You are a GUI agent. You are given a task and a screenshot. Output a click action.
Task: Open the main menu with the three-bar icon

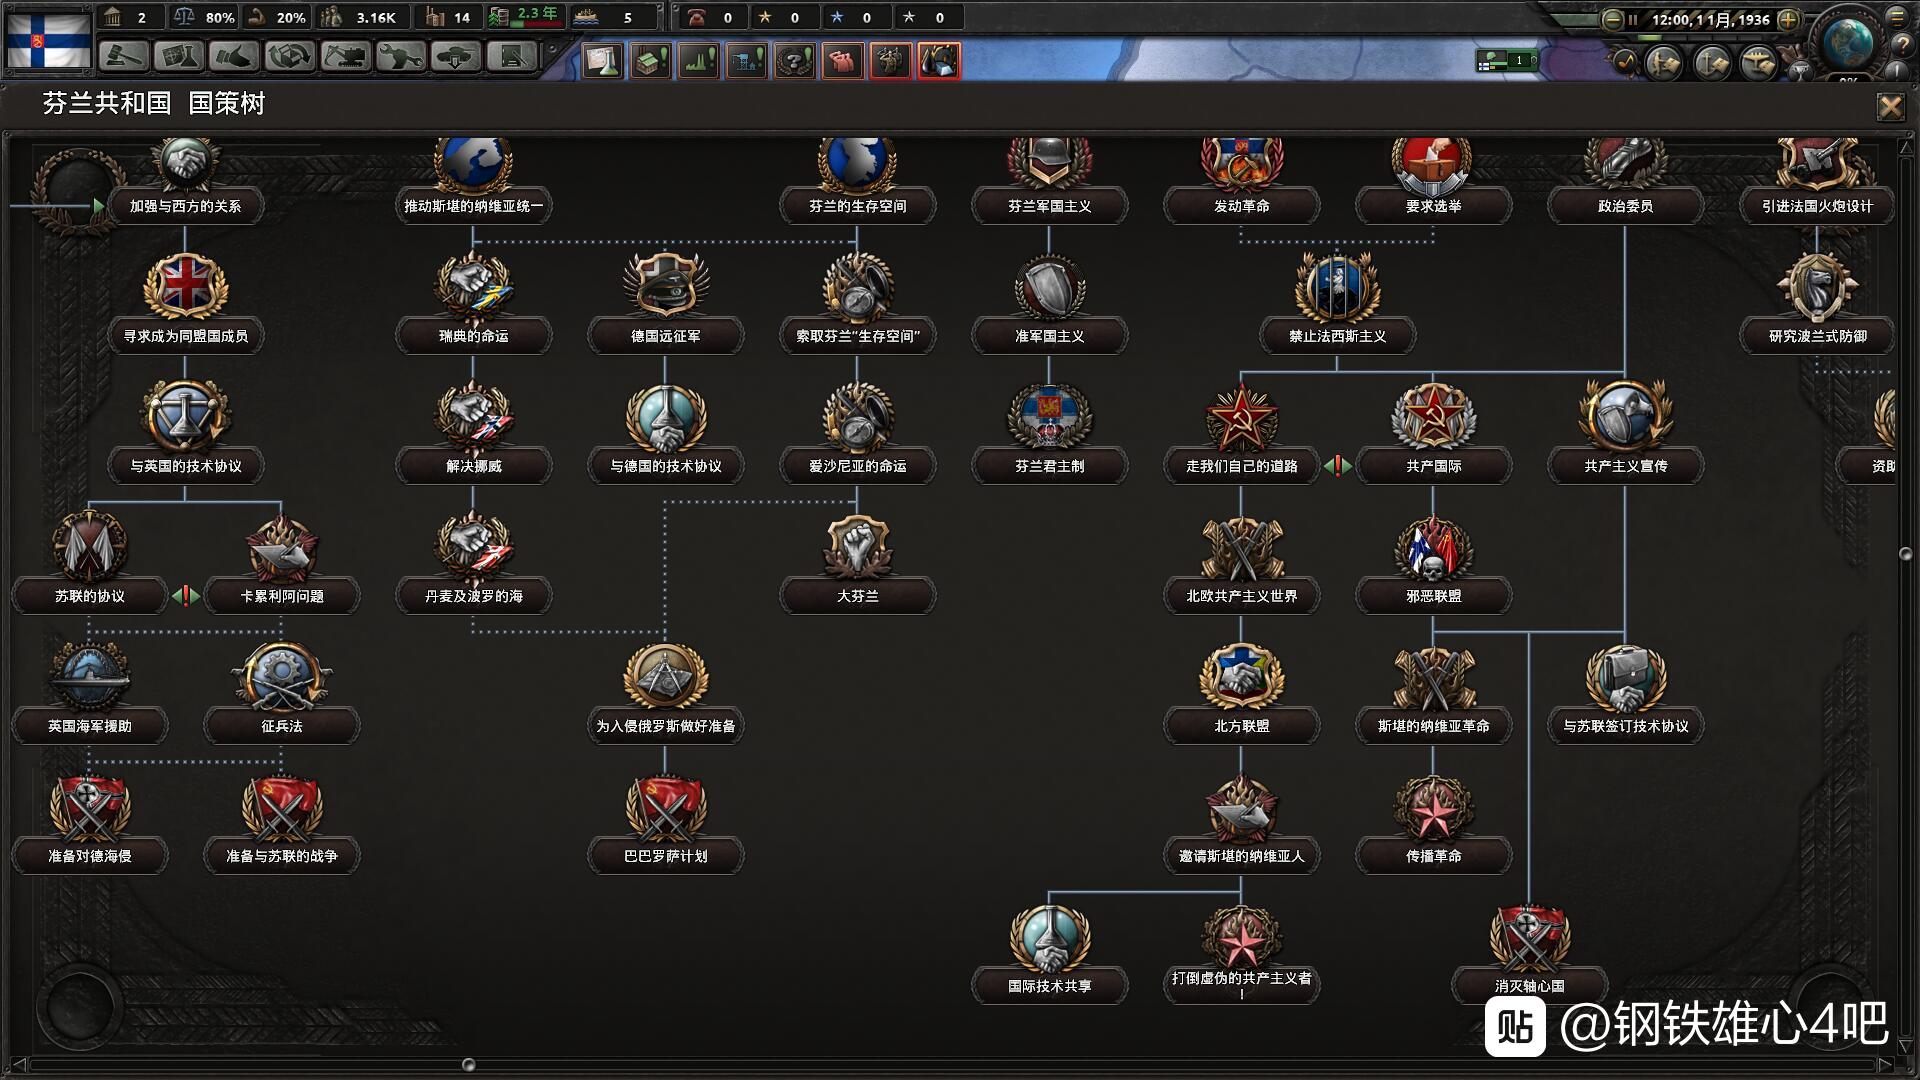click(x=1897, y=16)
